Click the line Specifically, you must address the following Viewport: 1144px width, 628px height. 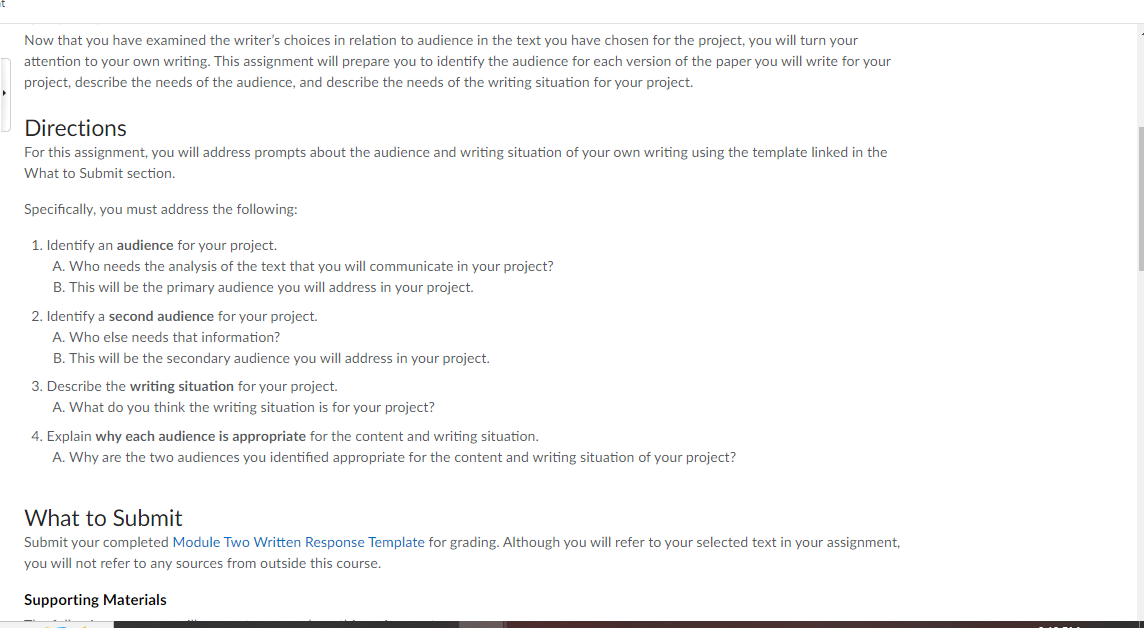(161, 209)
